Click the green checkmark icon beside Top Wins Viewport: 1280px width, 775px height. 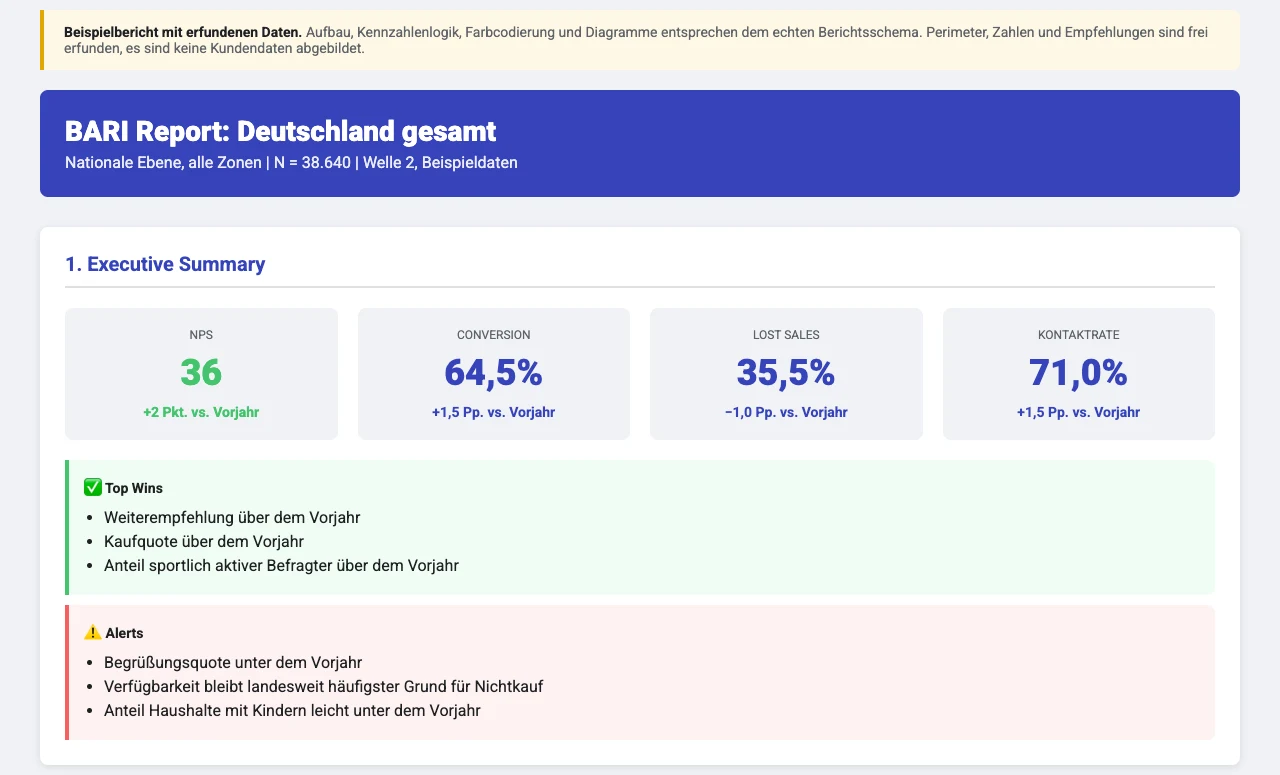click(92, 487)
